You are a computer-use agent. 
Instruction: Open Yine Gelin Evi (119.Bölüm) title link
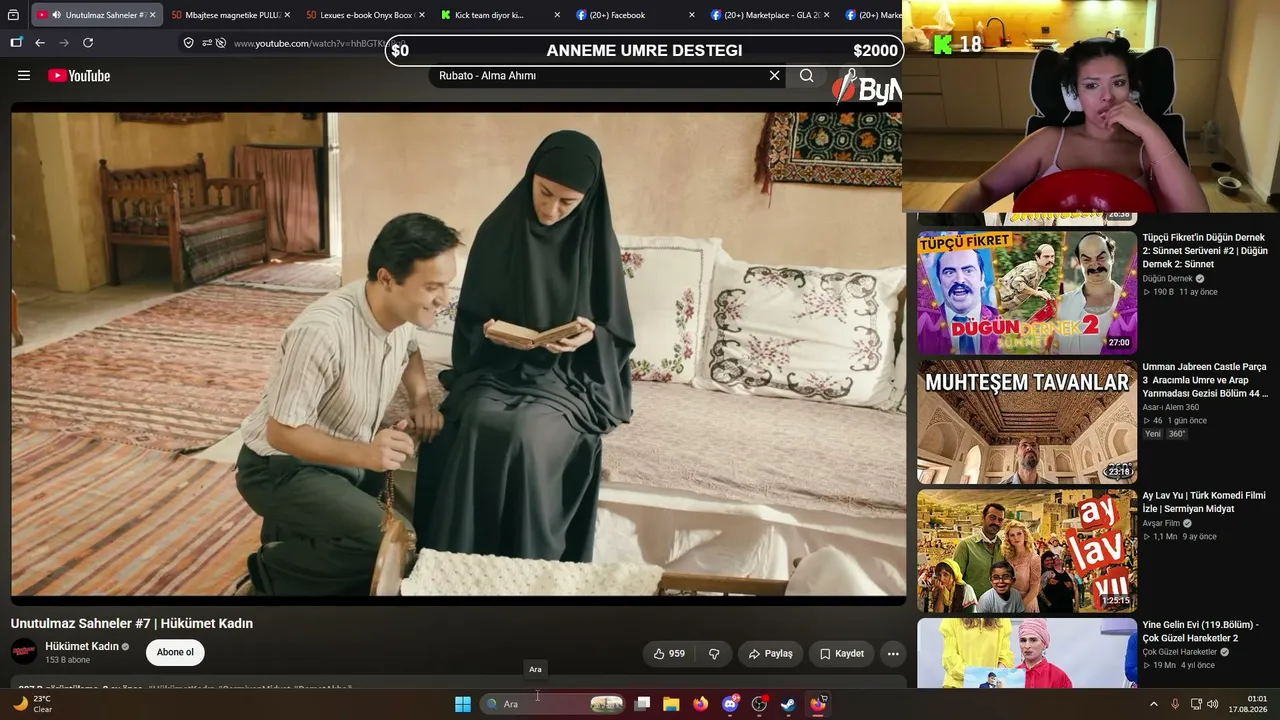1201,631
